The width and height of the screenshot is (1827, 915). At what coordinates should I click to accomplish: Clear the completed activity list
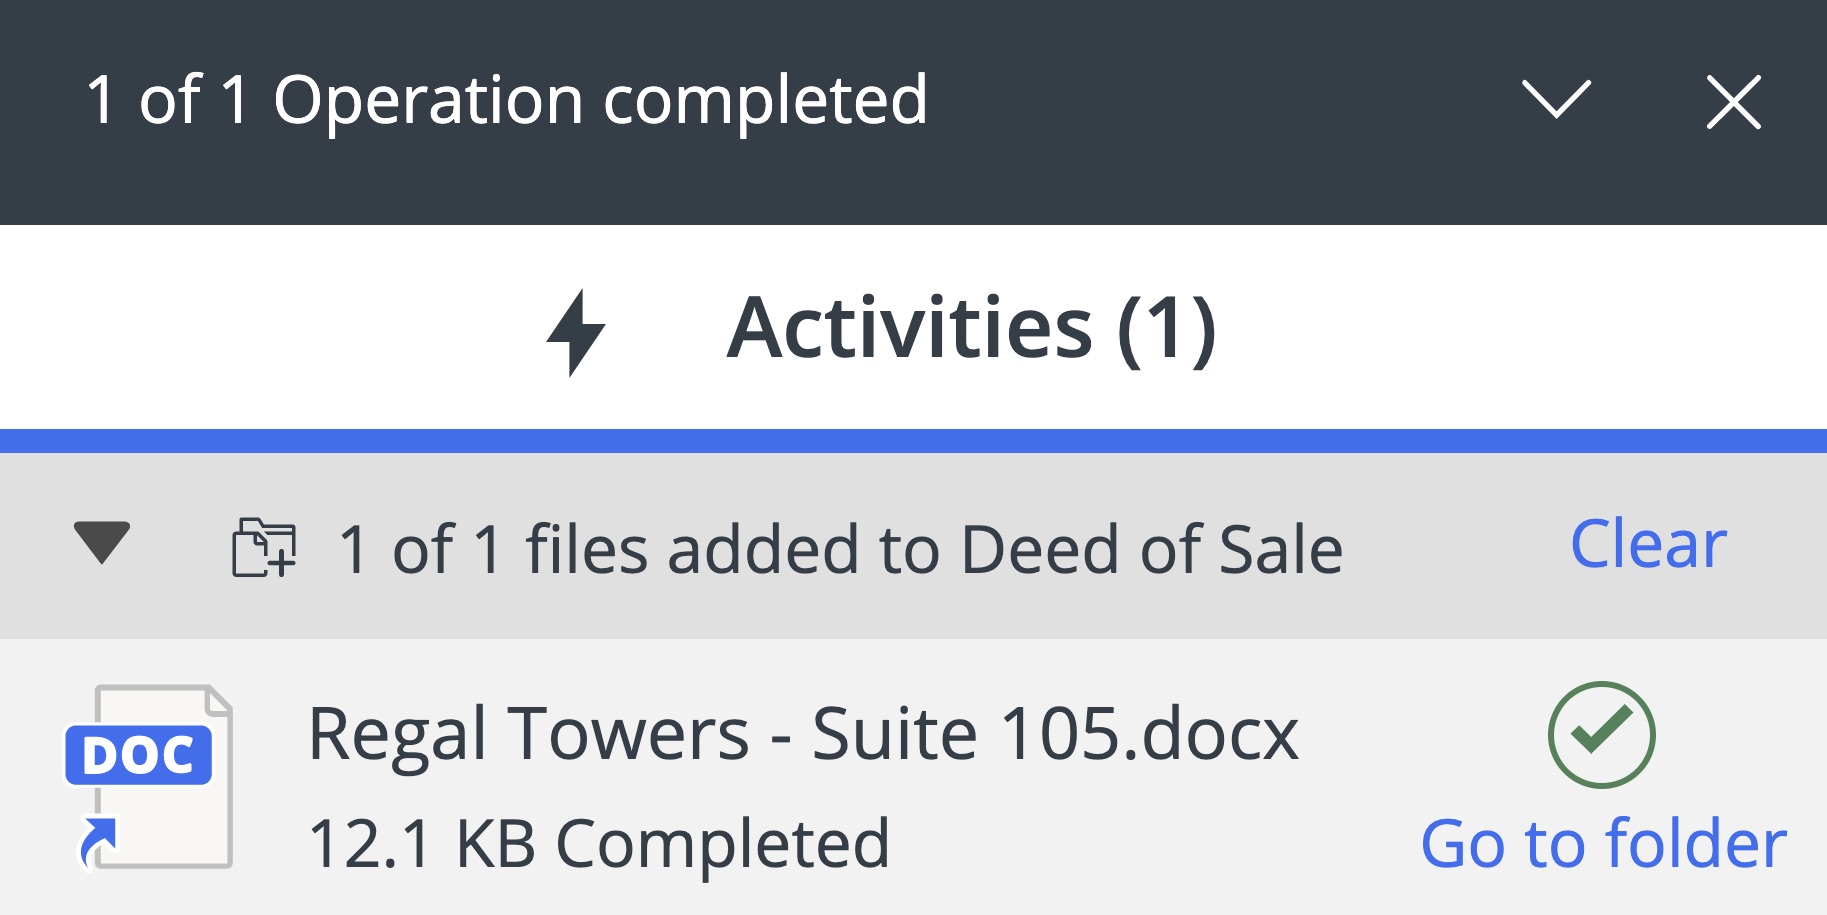click(1648, 544)
